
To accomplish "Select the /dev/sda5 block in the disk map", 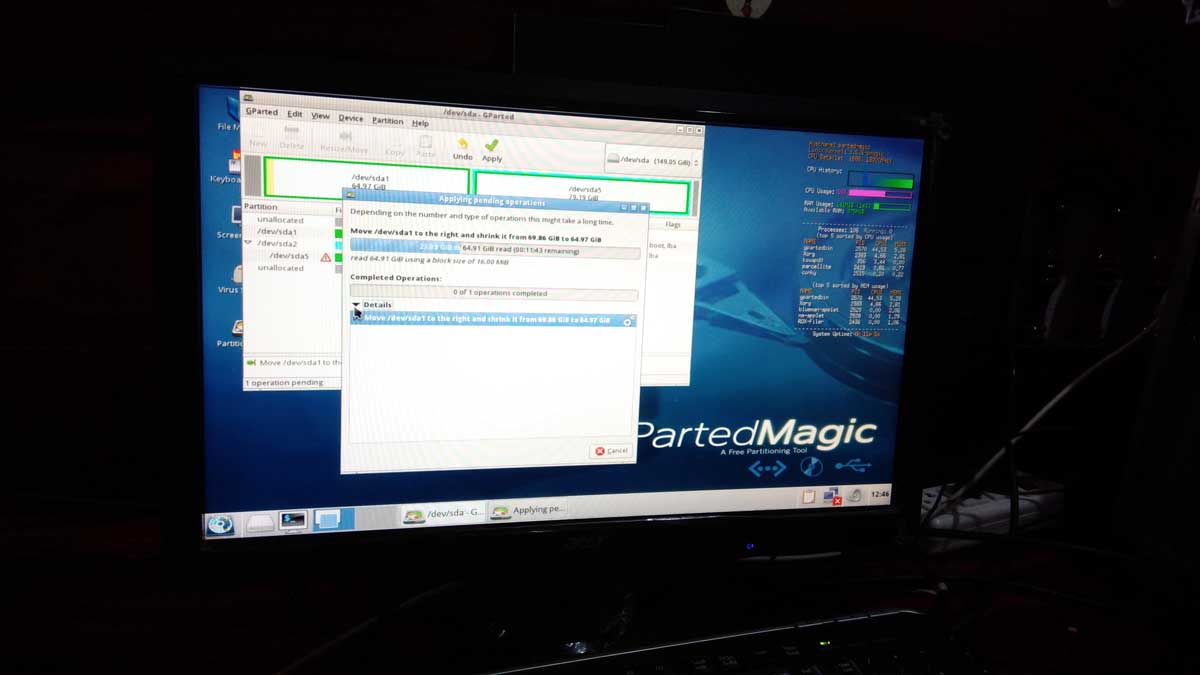I will (x=582, y=193).
